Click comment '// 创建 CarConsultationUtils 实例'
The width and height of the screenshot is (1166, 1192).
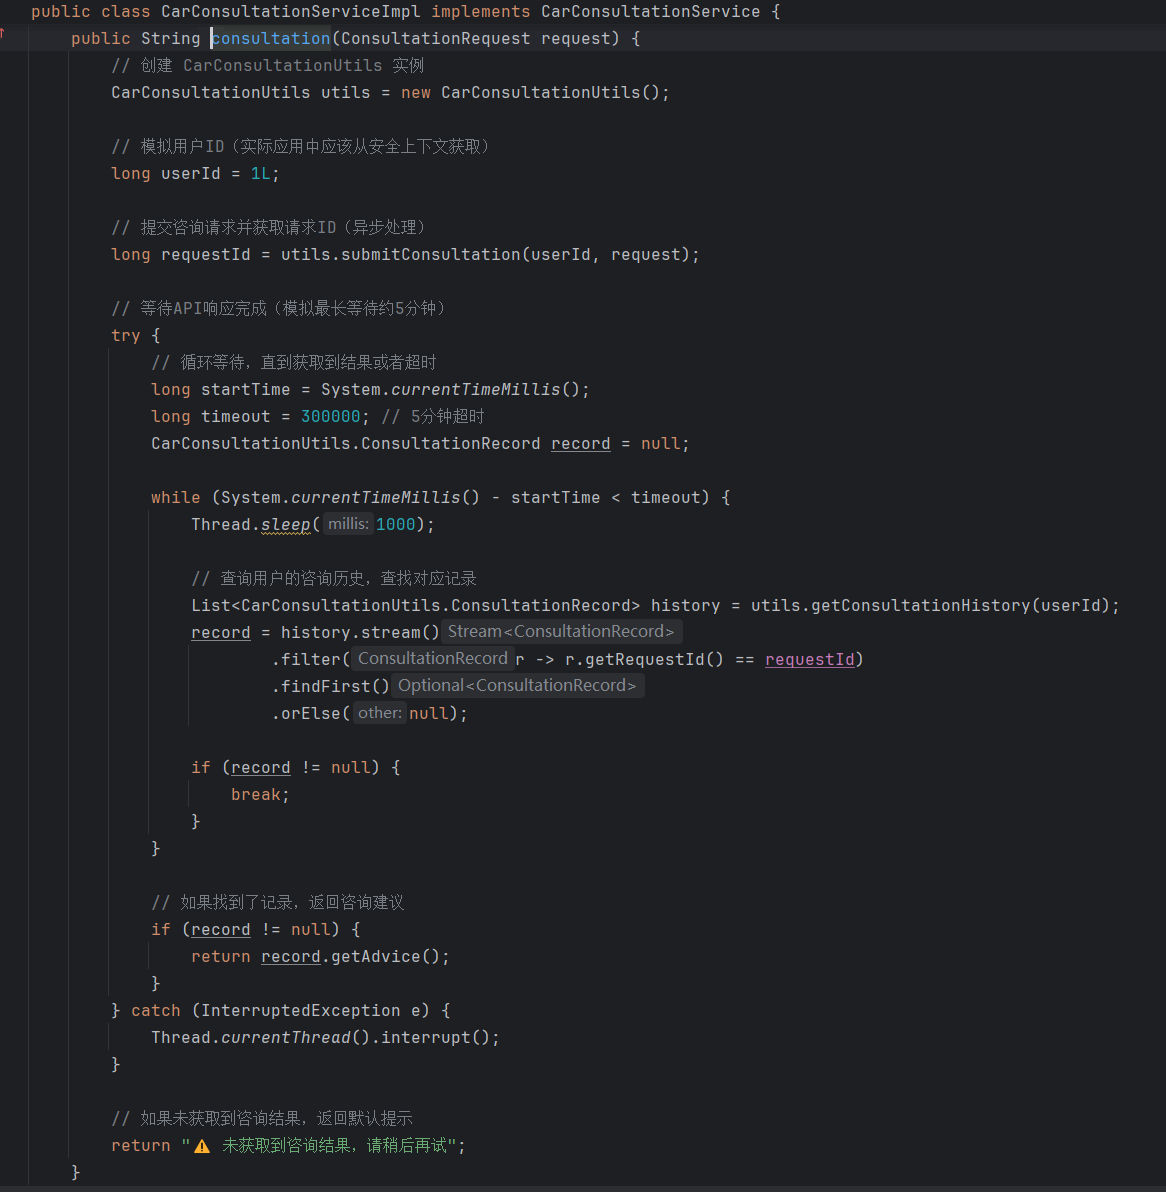(x=268, y=65)
